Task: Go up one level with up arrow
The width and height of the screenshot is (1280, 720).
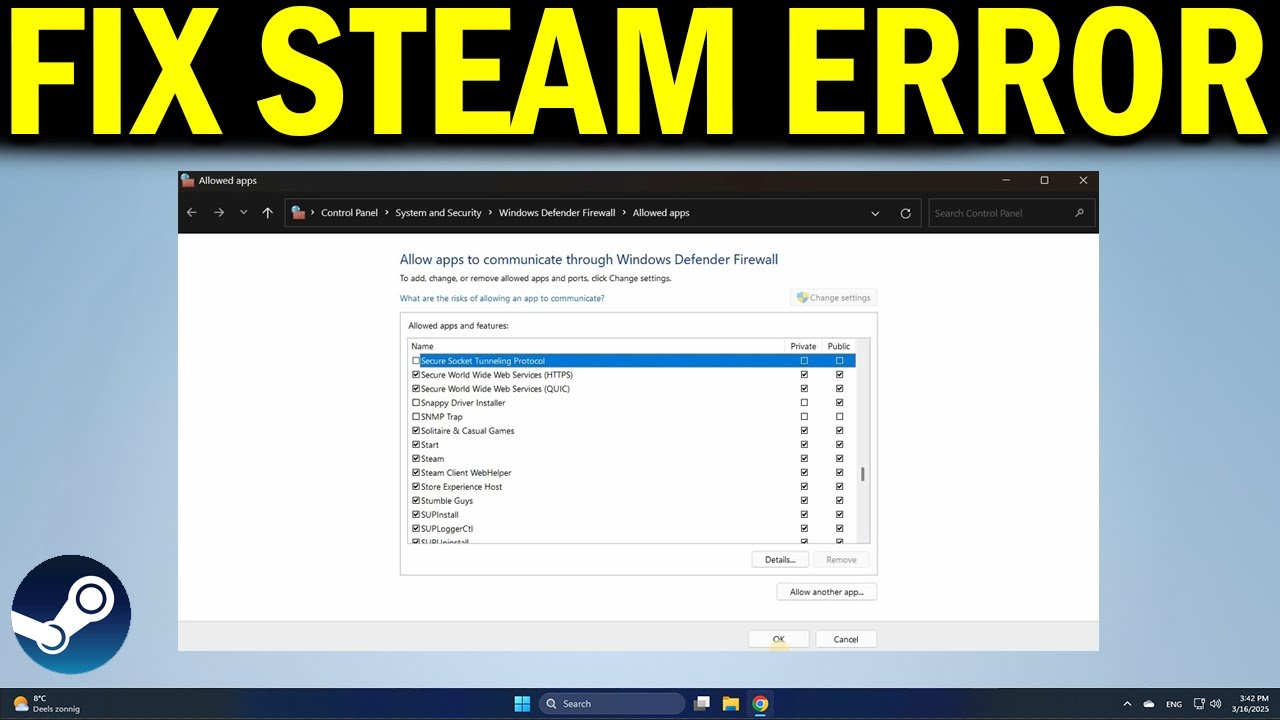Action: coord(267,213)
